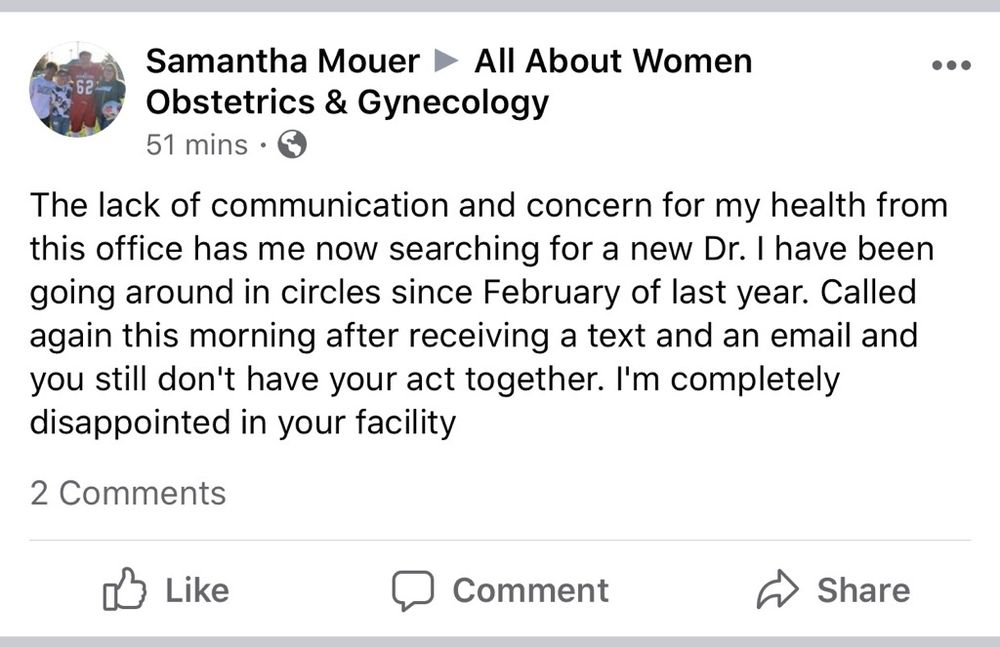
Task: Click the globe privacy icon next to timestamp
Action: (290, 144)
